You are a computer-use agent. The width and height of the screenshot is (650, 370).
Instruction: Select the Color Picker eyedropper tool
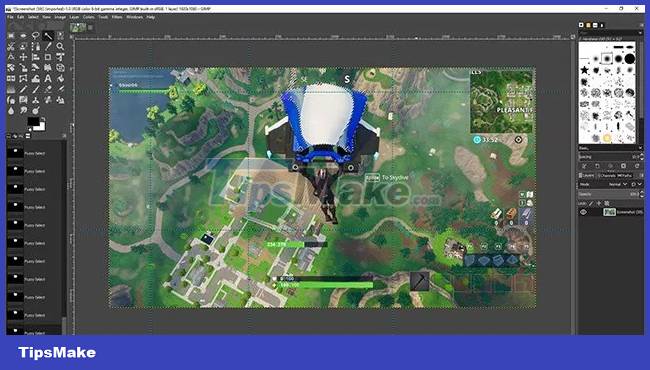(x=48, y=46)
